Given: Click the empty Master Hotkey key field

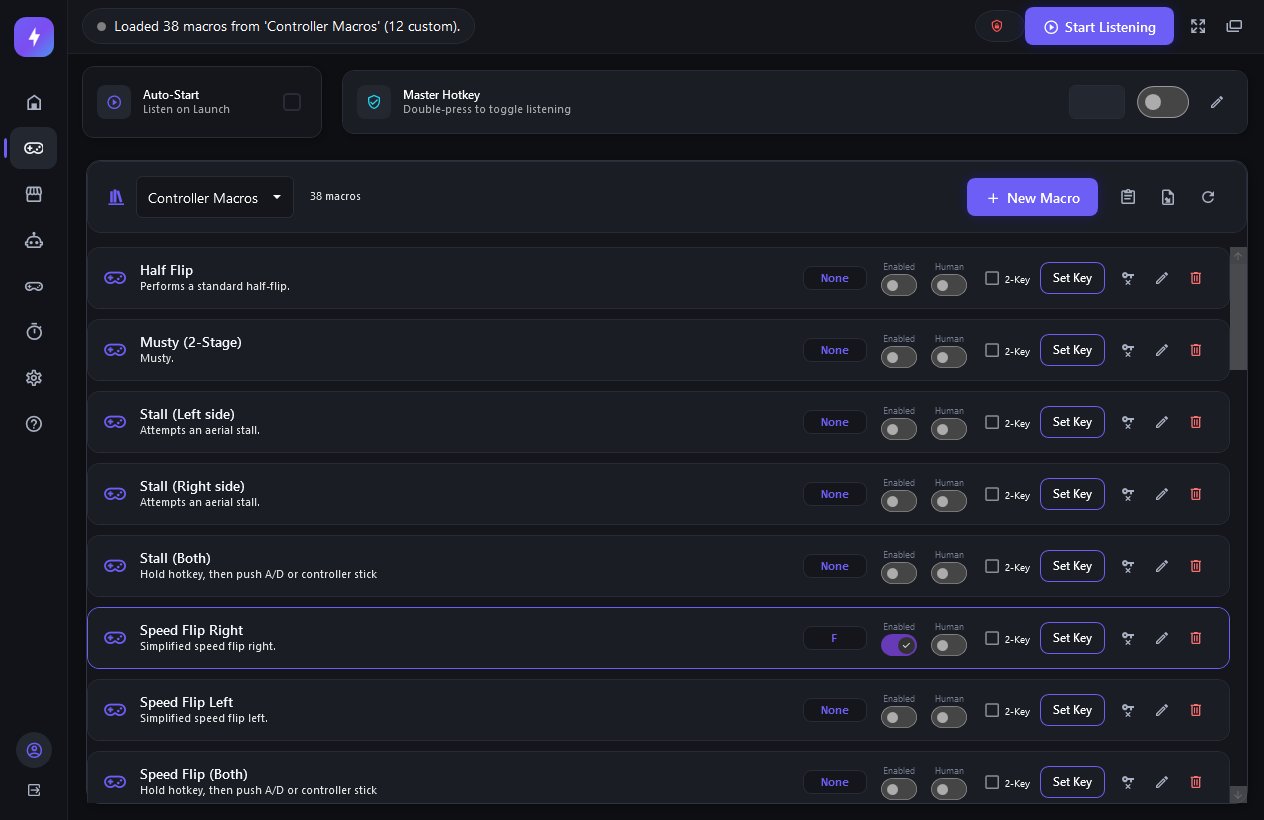Looking at the screenshot, I should [x=1097, y=102].
